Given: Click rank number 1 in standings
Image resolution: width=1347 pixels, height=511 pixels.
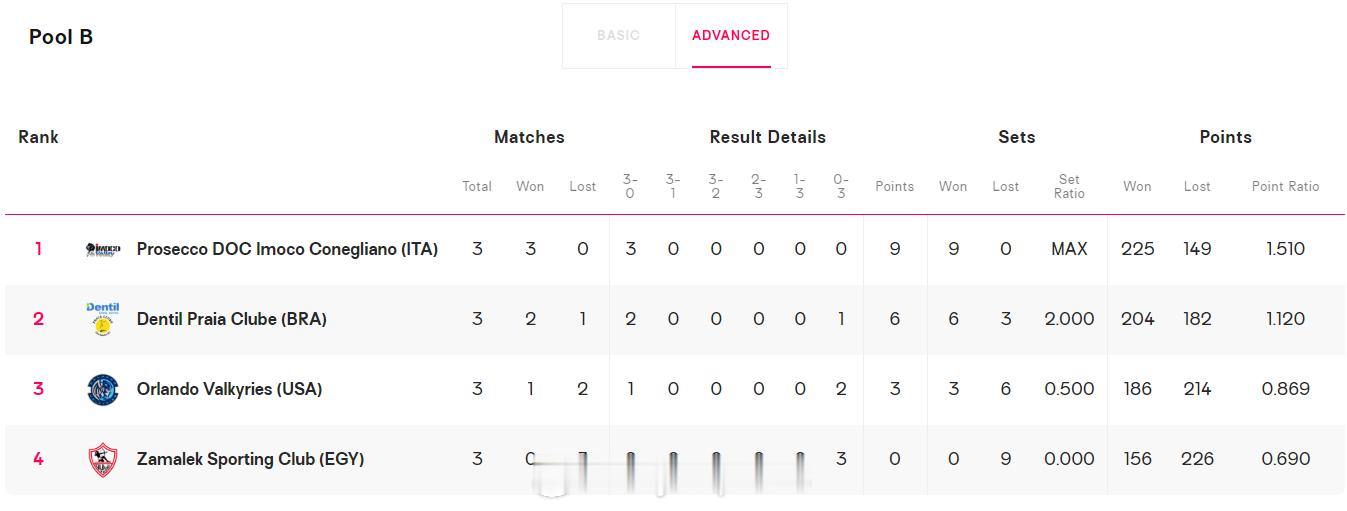Looking at the screenshot, I should 38,249.
